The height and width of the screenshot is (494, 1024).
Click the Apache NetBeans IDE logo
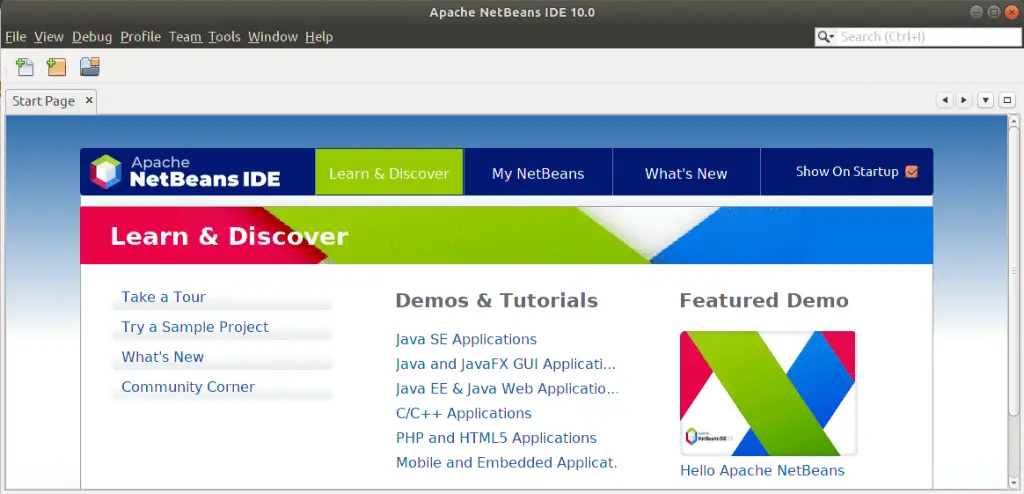point(185,172)
